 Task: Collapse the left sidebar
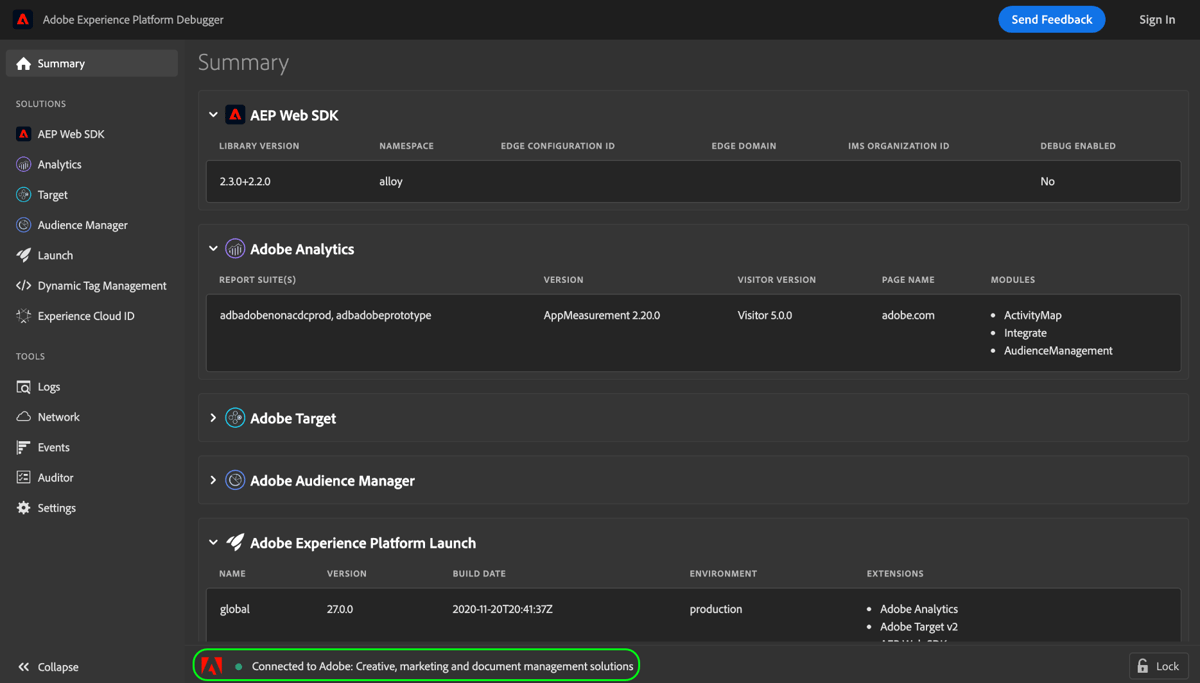tap(47, 666)
